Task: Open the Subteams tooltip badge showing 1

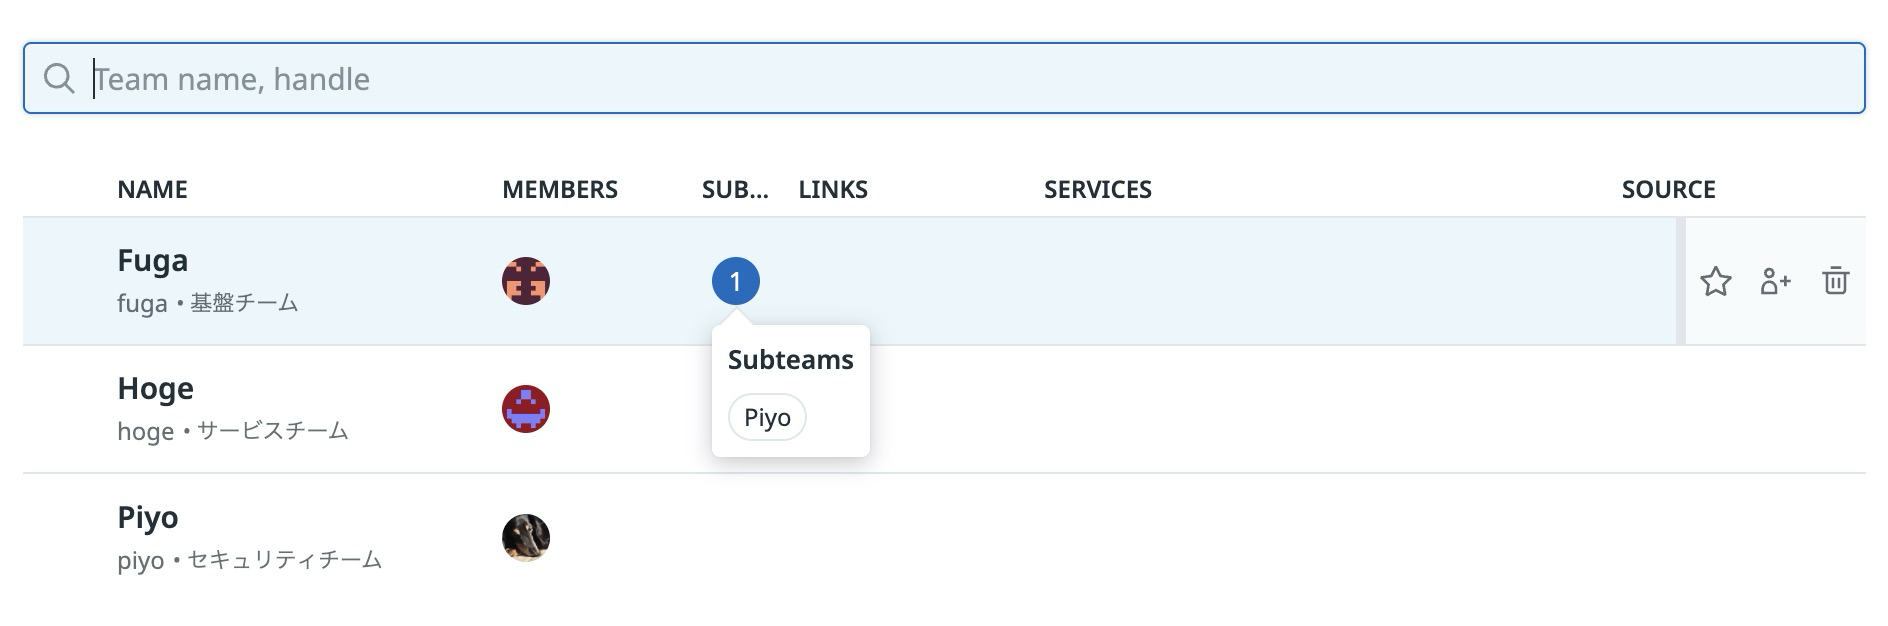Action: click(x=736, y=280)
